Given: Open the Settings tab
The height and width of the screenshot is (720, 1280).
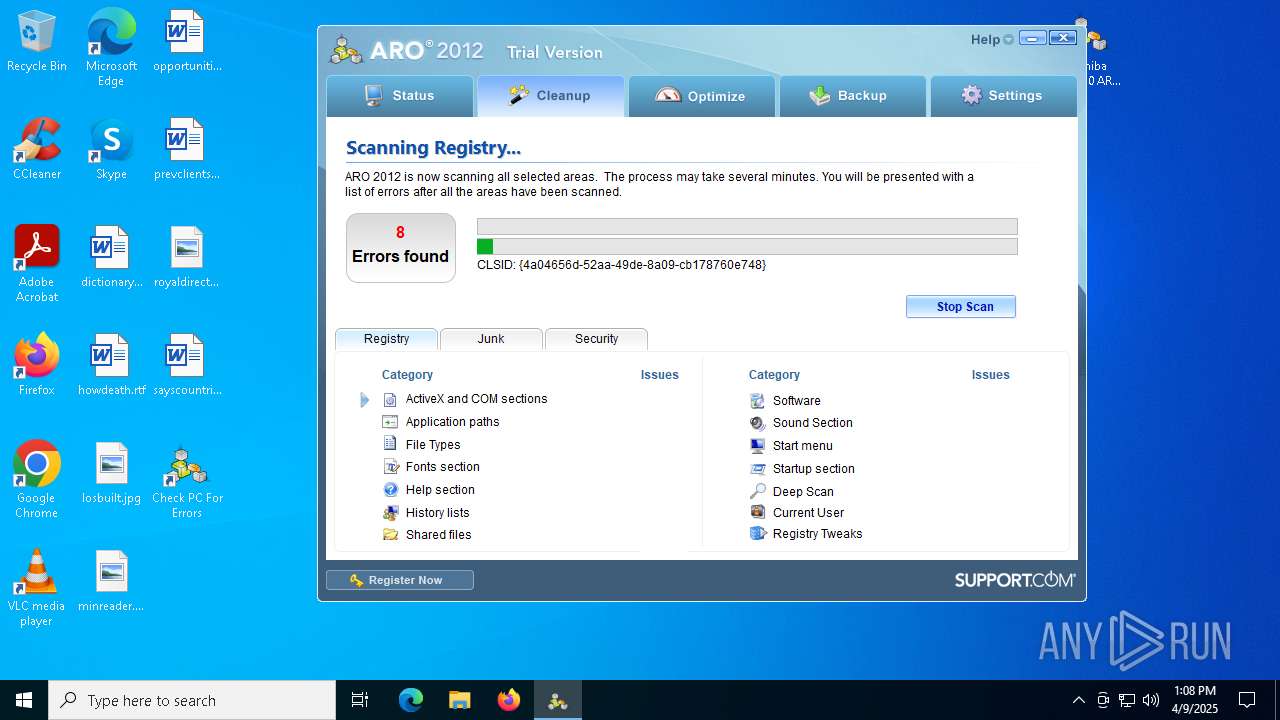Looking at the screenshot, I should point(1004,96).
